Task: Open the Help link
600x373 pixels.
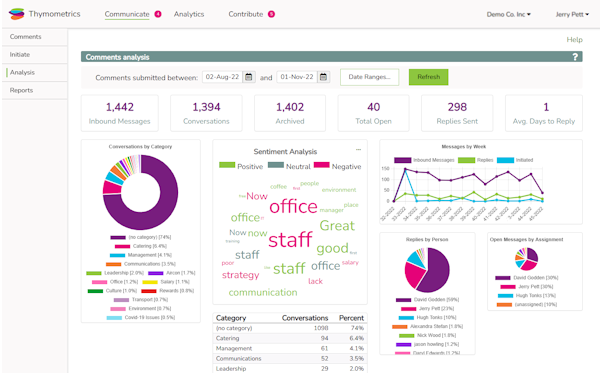Action: [574, 39]
